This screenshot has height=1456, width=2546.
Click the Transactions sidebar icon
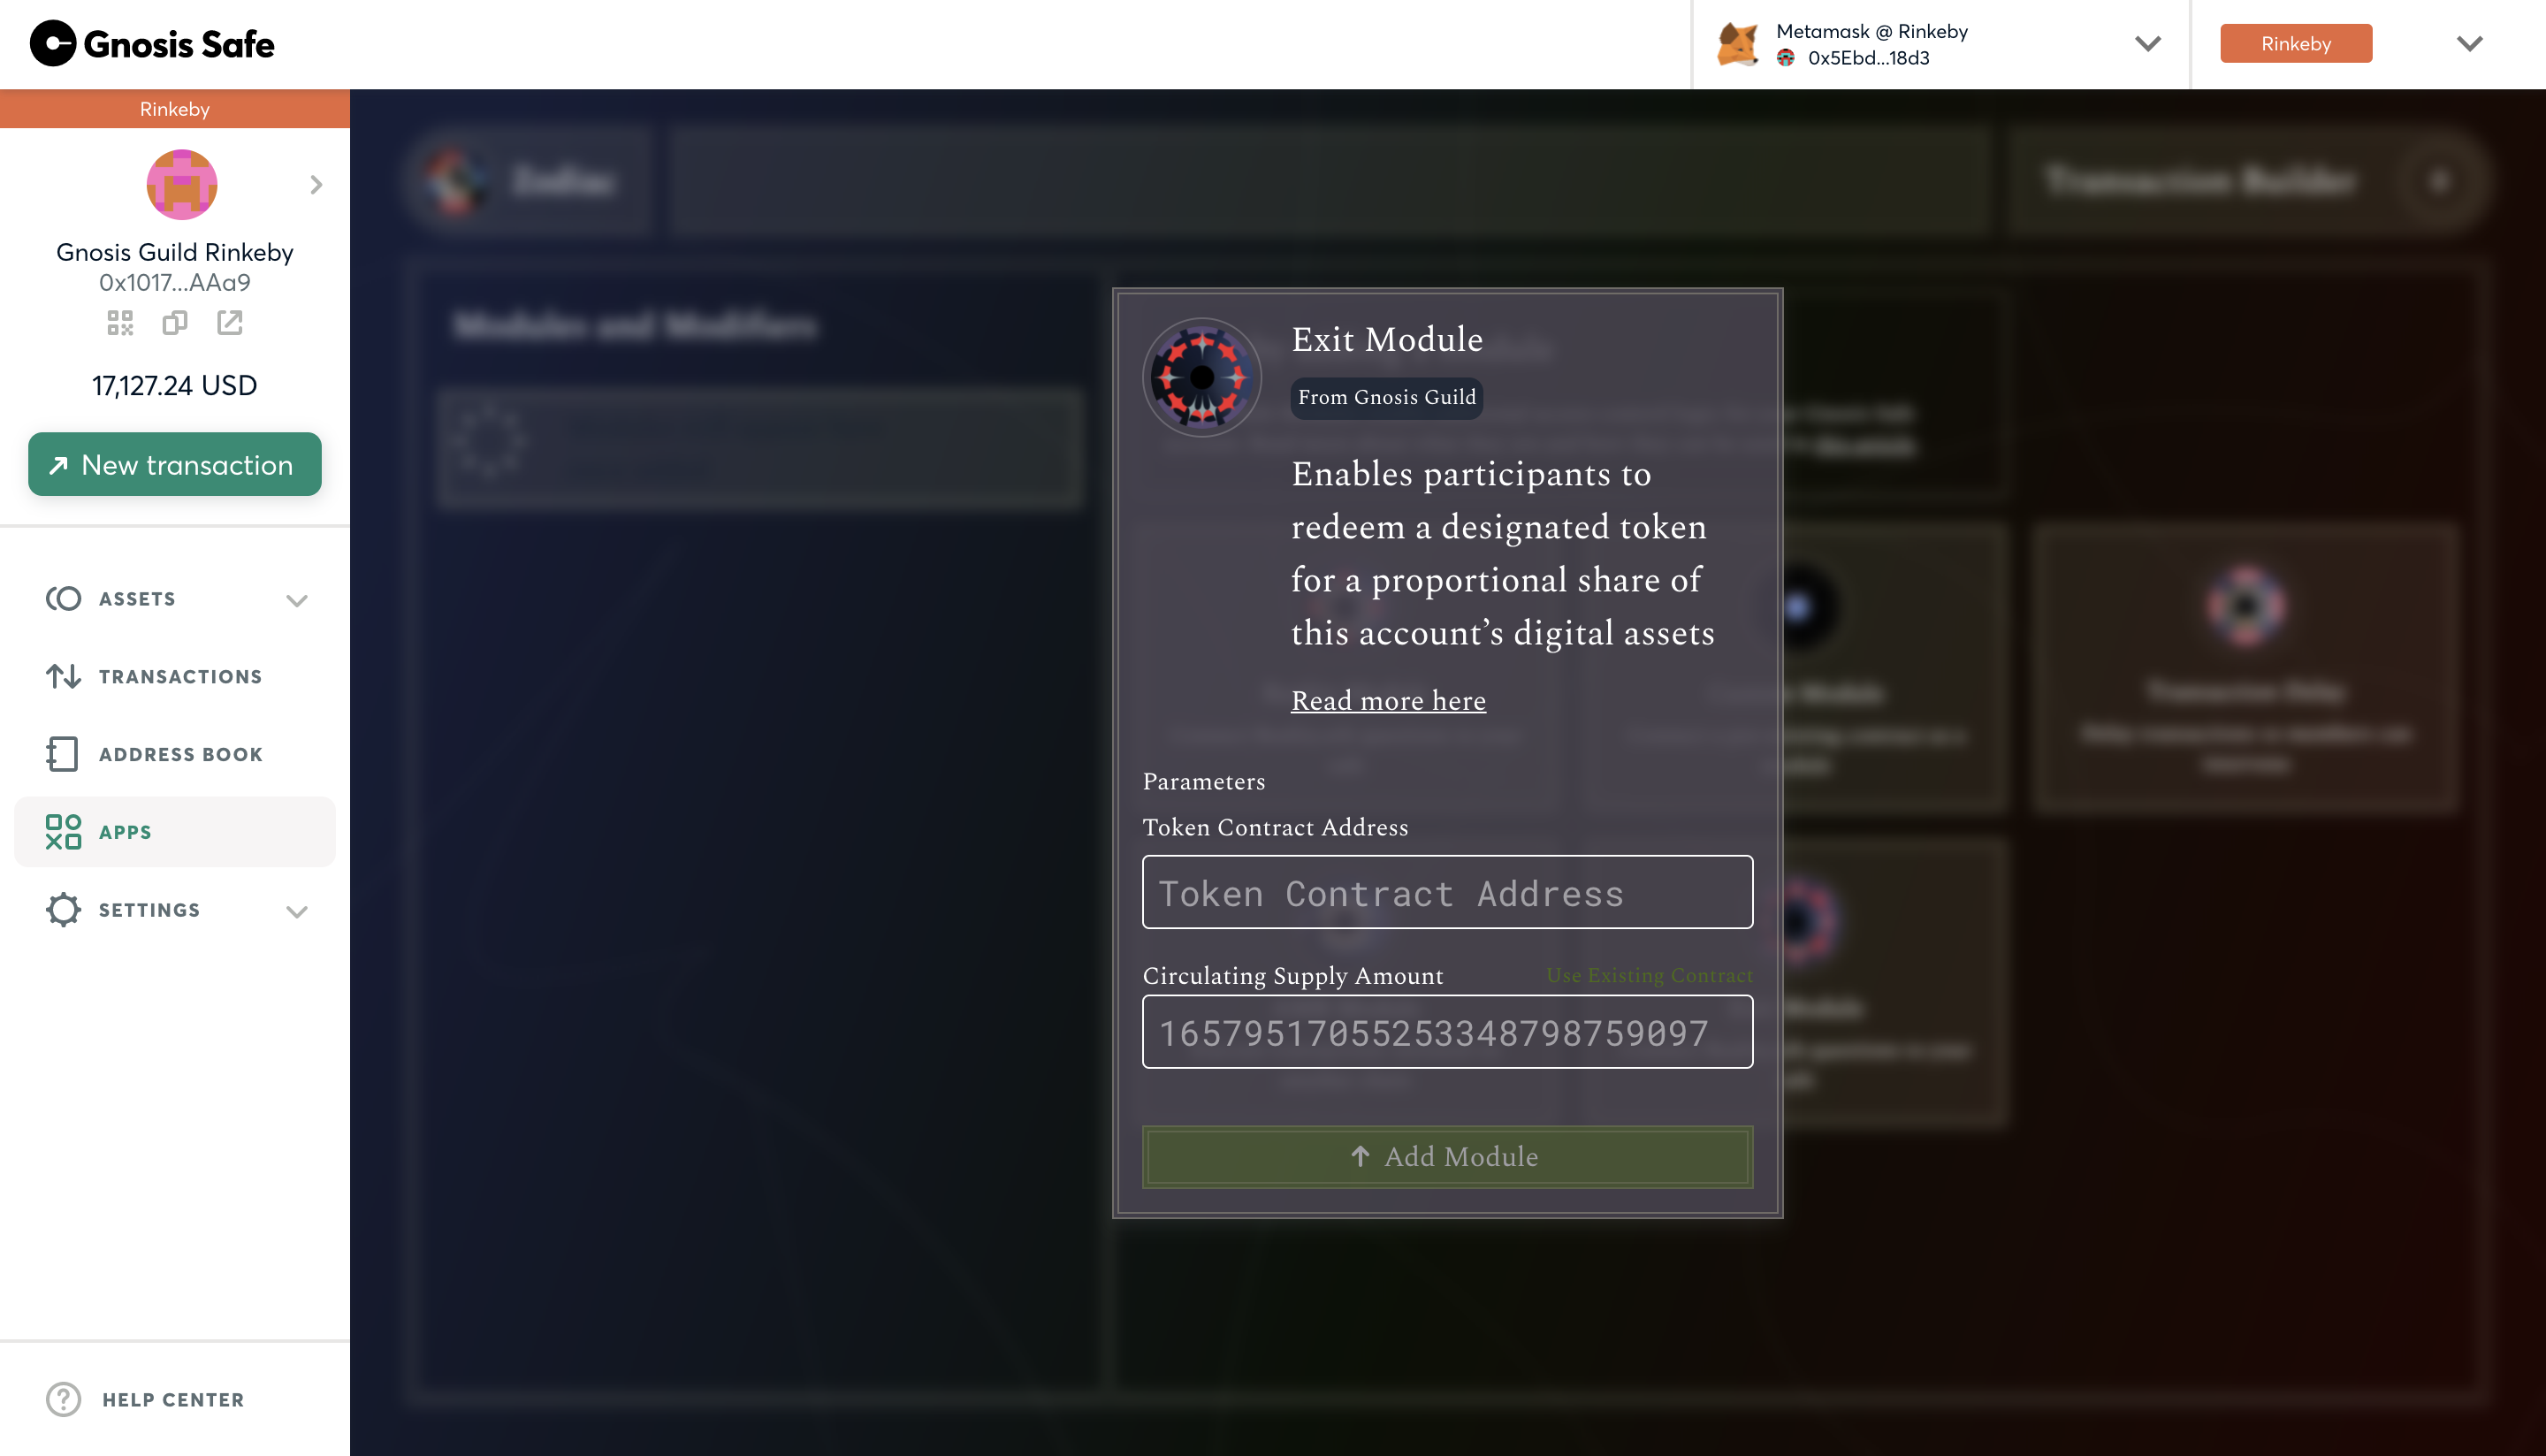(63, 676)
